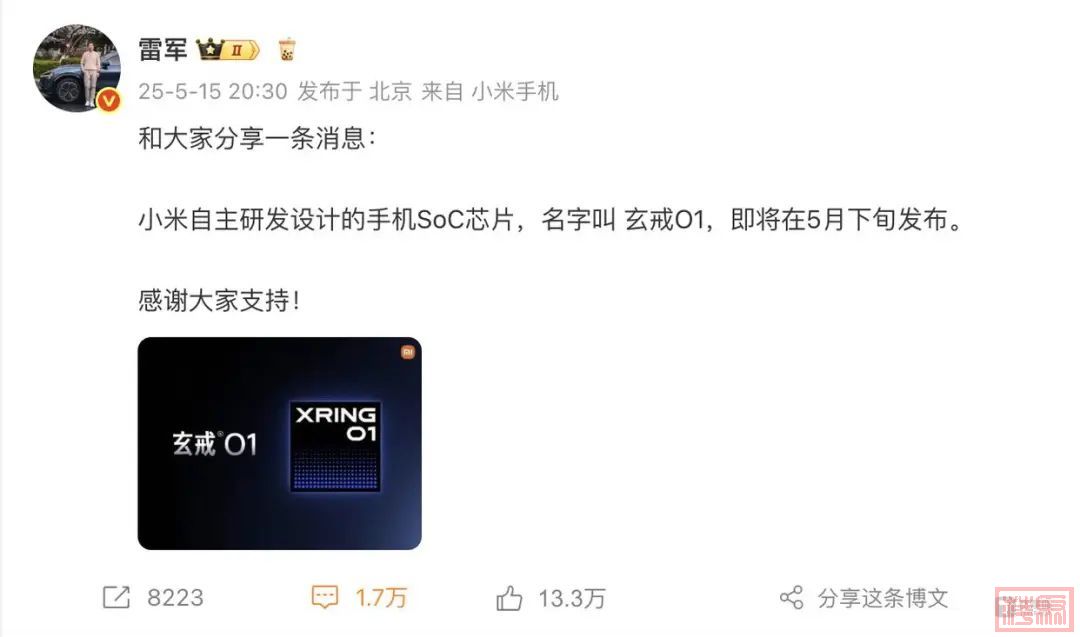Click the XRING O1 chip graphic
Image resolution: width=1080 pixels, height=637 pixels.
coord(335,446)
